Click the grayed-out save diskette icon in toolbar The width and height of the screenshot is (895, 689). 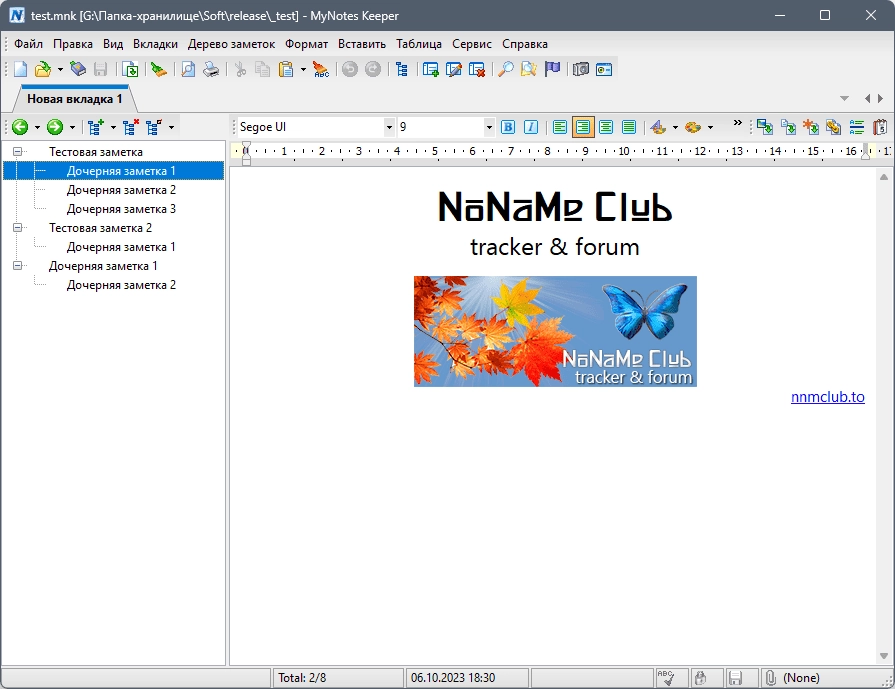coord(100,69)
